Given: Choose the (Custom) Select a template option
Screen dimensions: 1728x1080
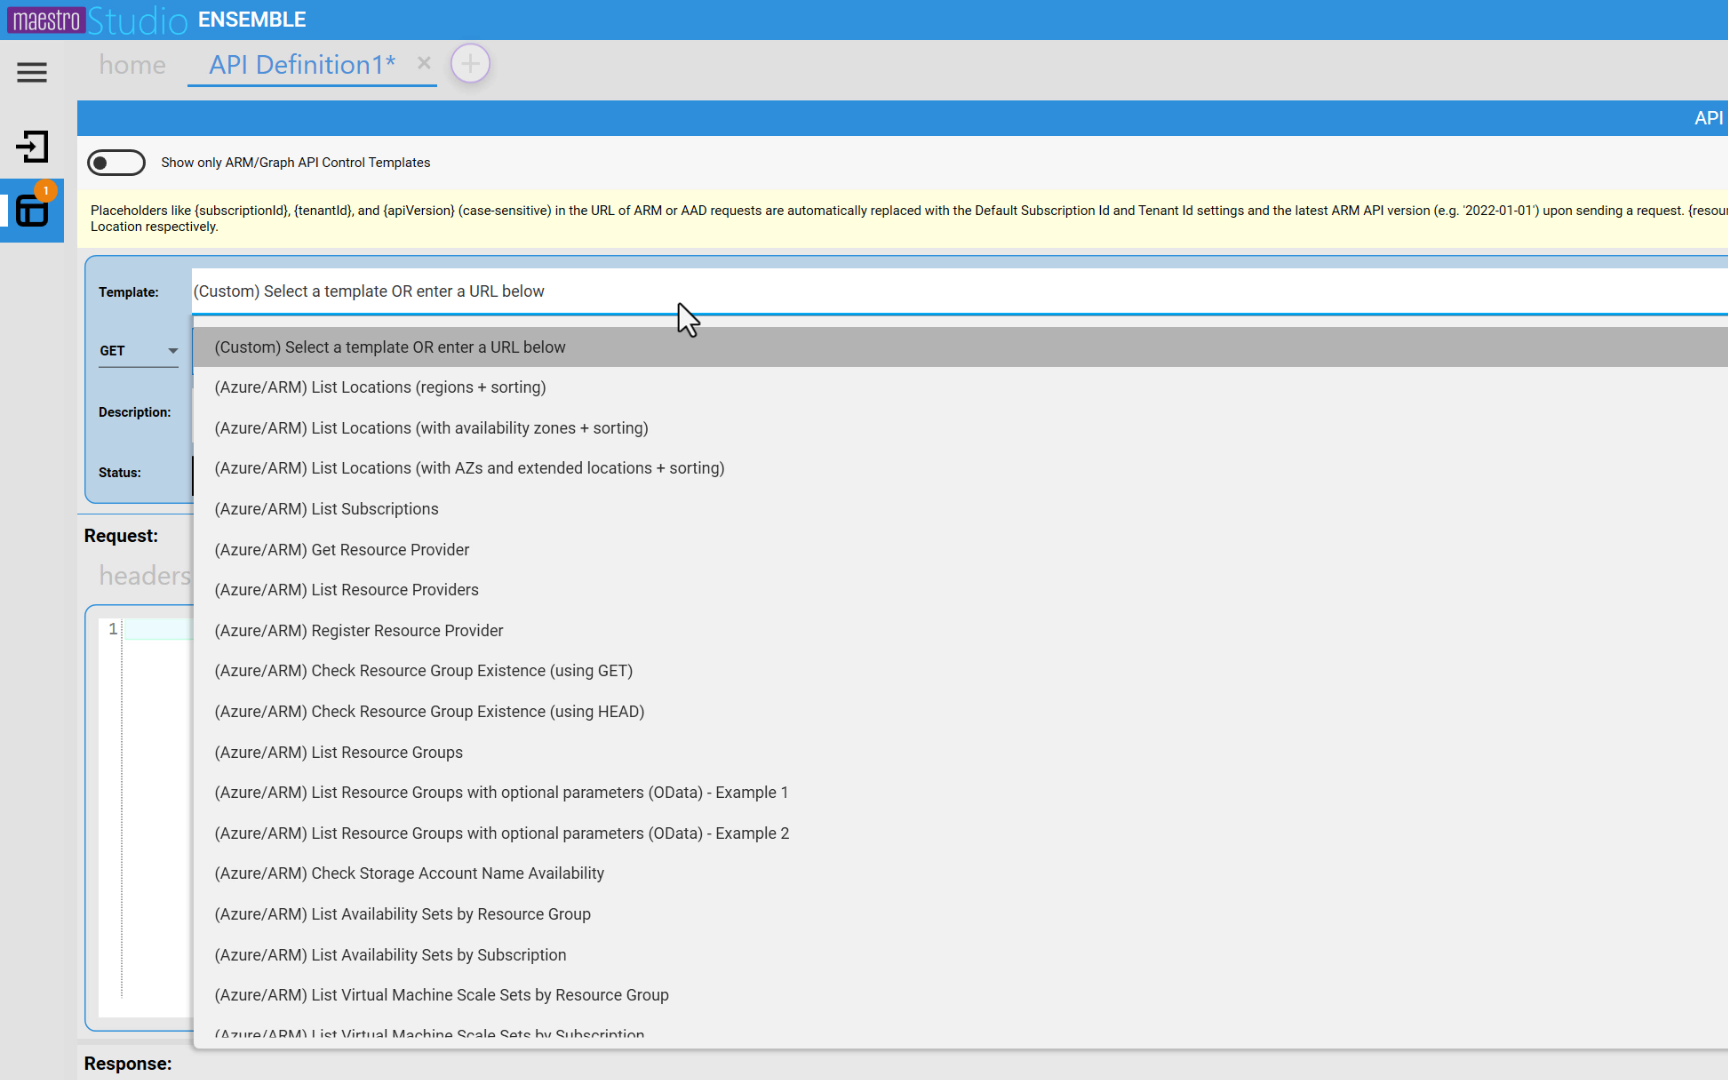Looking at the screenshot, I should point(390,347).
